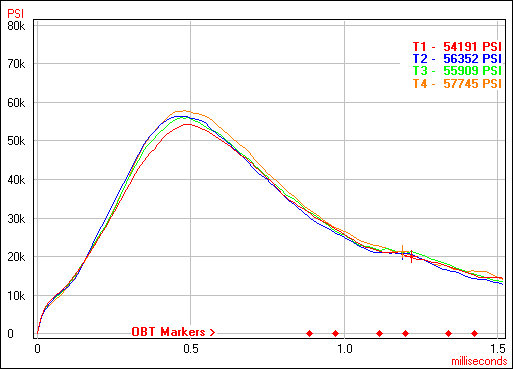Viewport: 513px width, 369px height.
Task: Click the 0.5 x-axis label
Action: (x=191, y=349)
